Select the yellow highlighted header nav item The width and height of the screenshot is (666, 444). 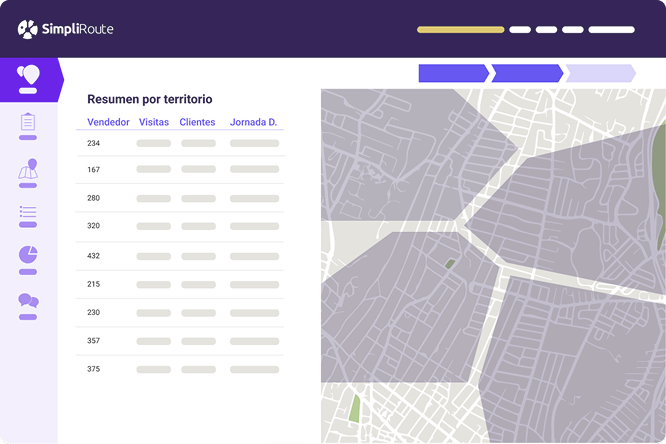click(460, 30)
